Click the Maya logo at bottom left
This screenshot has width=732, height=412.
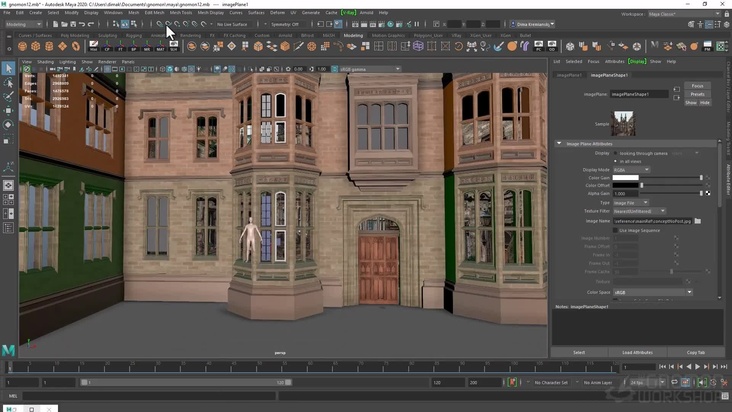pos(8,350)
